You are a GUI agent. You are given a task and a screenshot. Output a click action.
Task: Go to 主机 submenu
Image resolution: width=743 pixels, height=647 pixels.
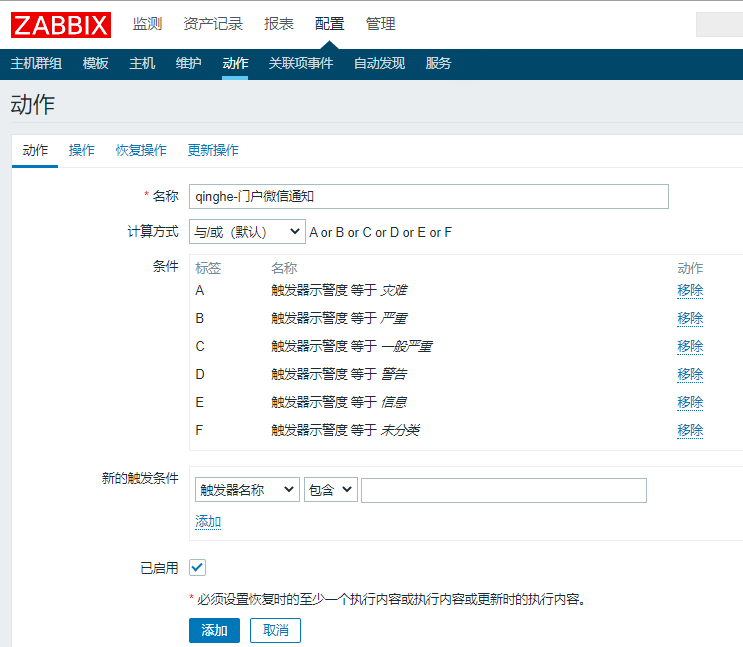tap(142, 63)
